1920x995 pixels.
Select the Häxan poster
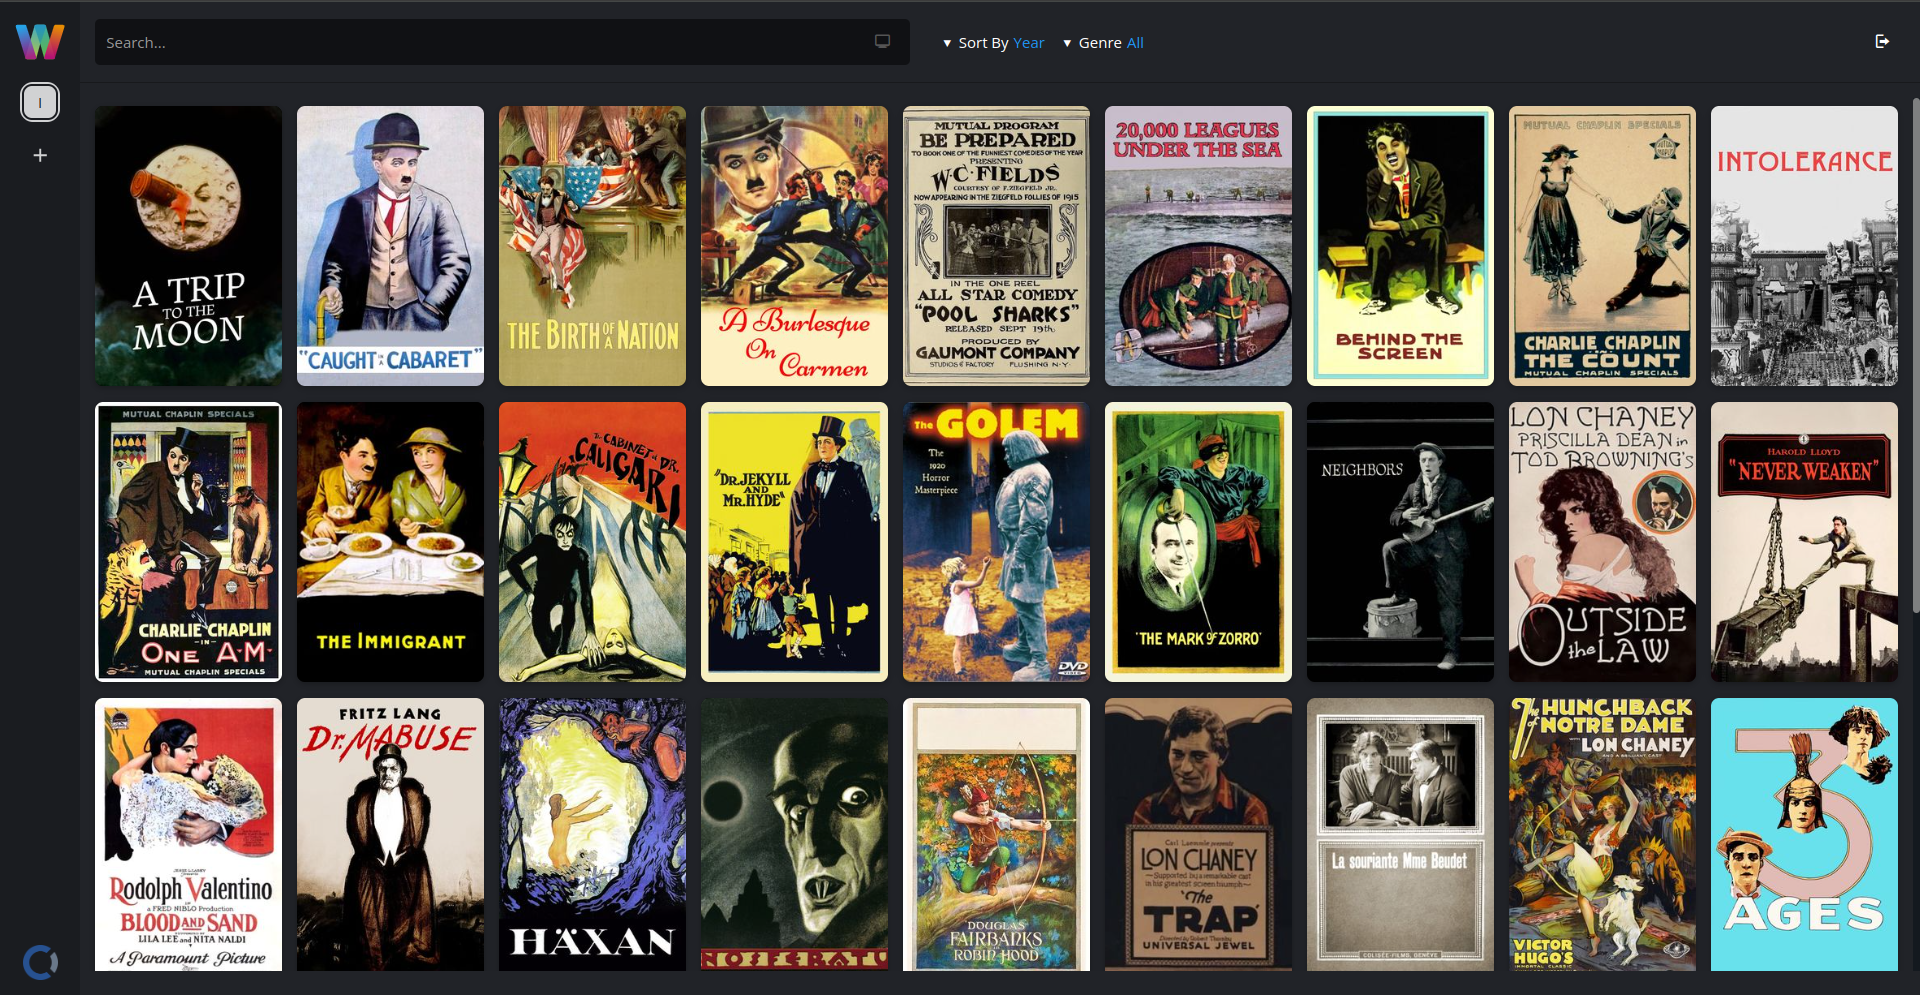point(592,834)
